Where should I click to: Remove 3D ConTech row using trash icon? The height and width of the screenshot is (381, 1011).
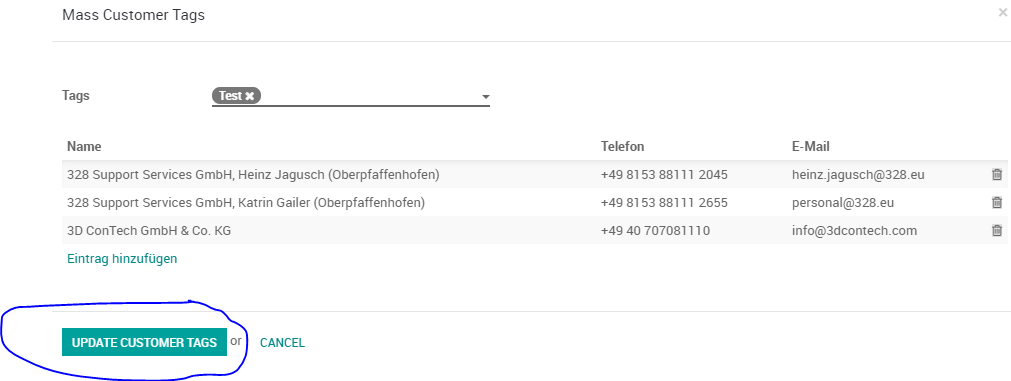pos(996,230)
